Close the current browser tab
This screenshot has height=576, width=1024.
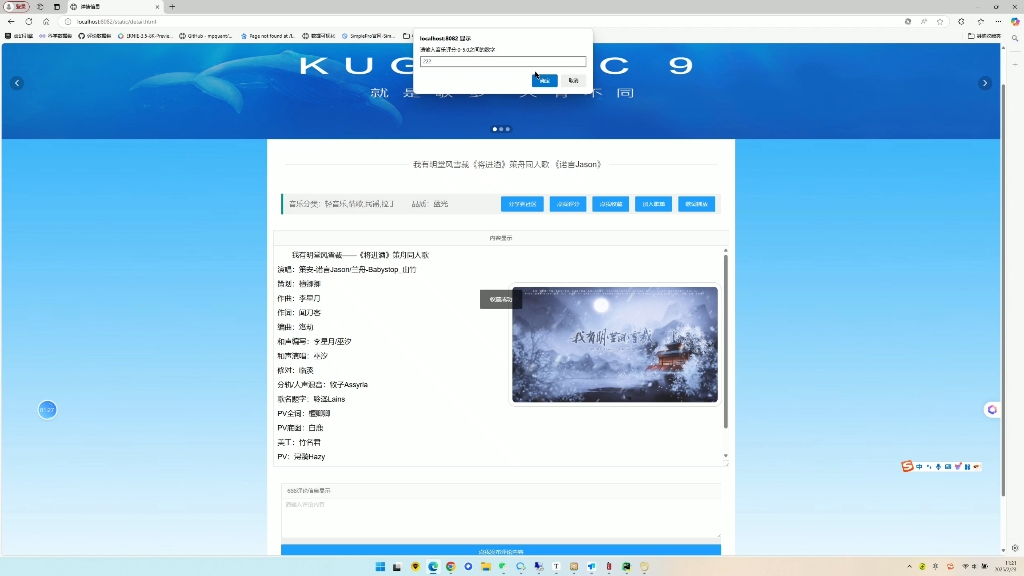tap(157, 7)
